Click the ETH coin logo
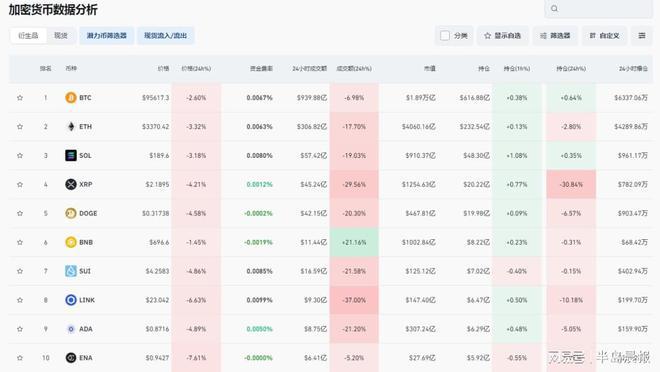The width and height of the screenshot is (660, 372). [71, 127]
